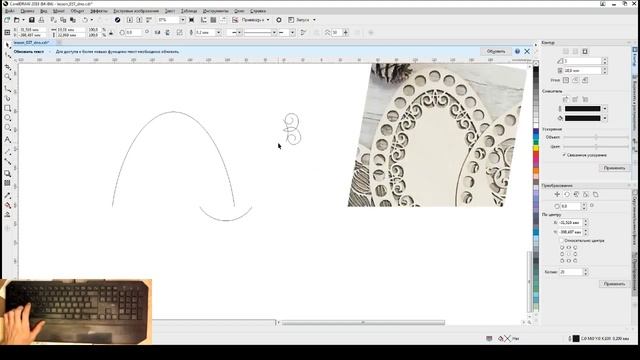640x360 pixels.
Task: Select the Interactive Fill tool
Action: [7, 205]
